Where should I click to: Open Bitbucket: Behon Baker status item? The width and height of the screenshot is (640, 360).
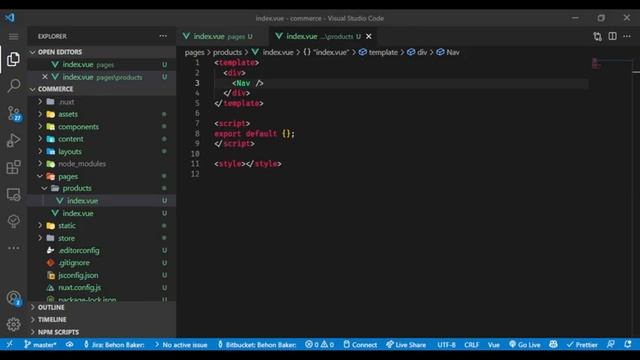click(257, 344)
